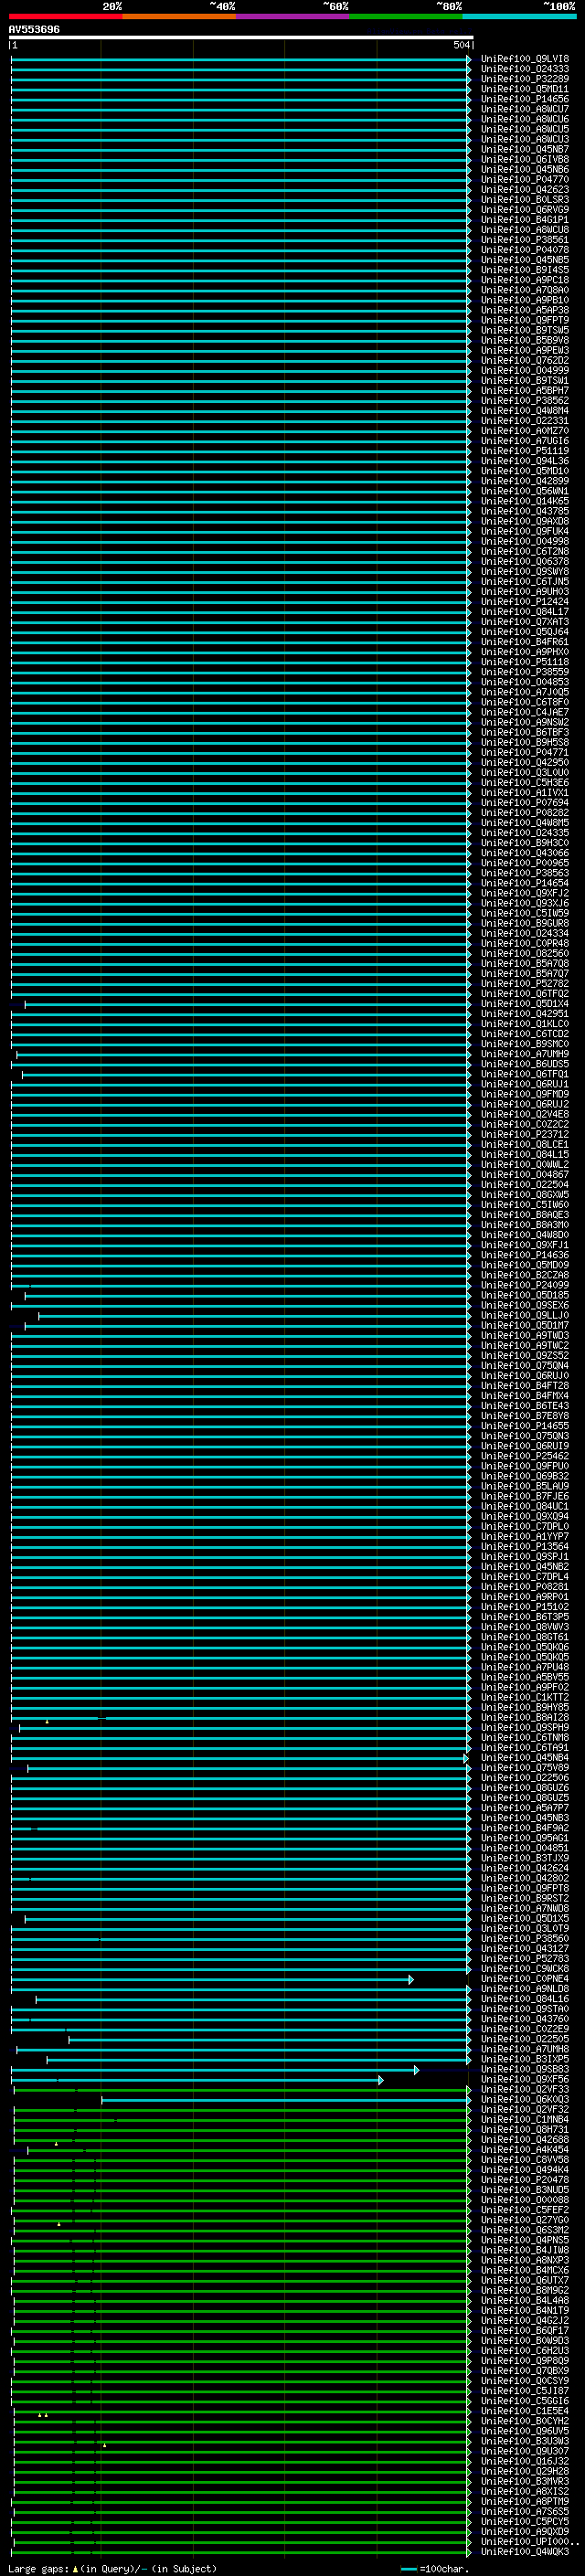Image resolution: width=585 pixels, height=2576 pixels.
Task: Select the UniRef100_Q9LLJ0 label
Action: point(524,1315)
